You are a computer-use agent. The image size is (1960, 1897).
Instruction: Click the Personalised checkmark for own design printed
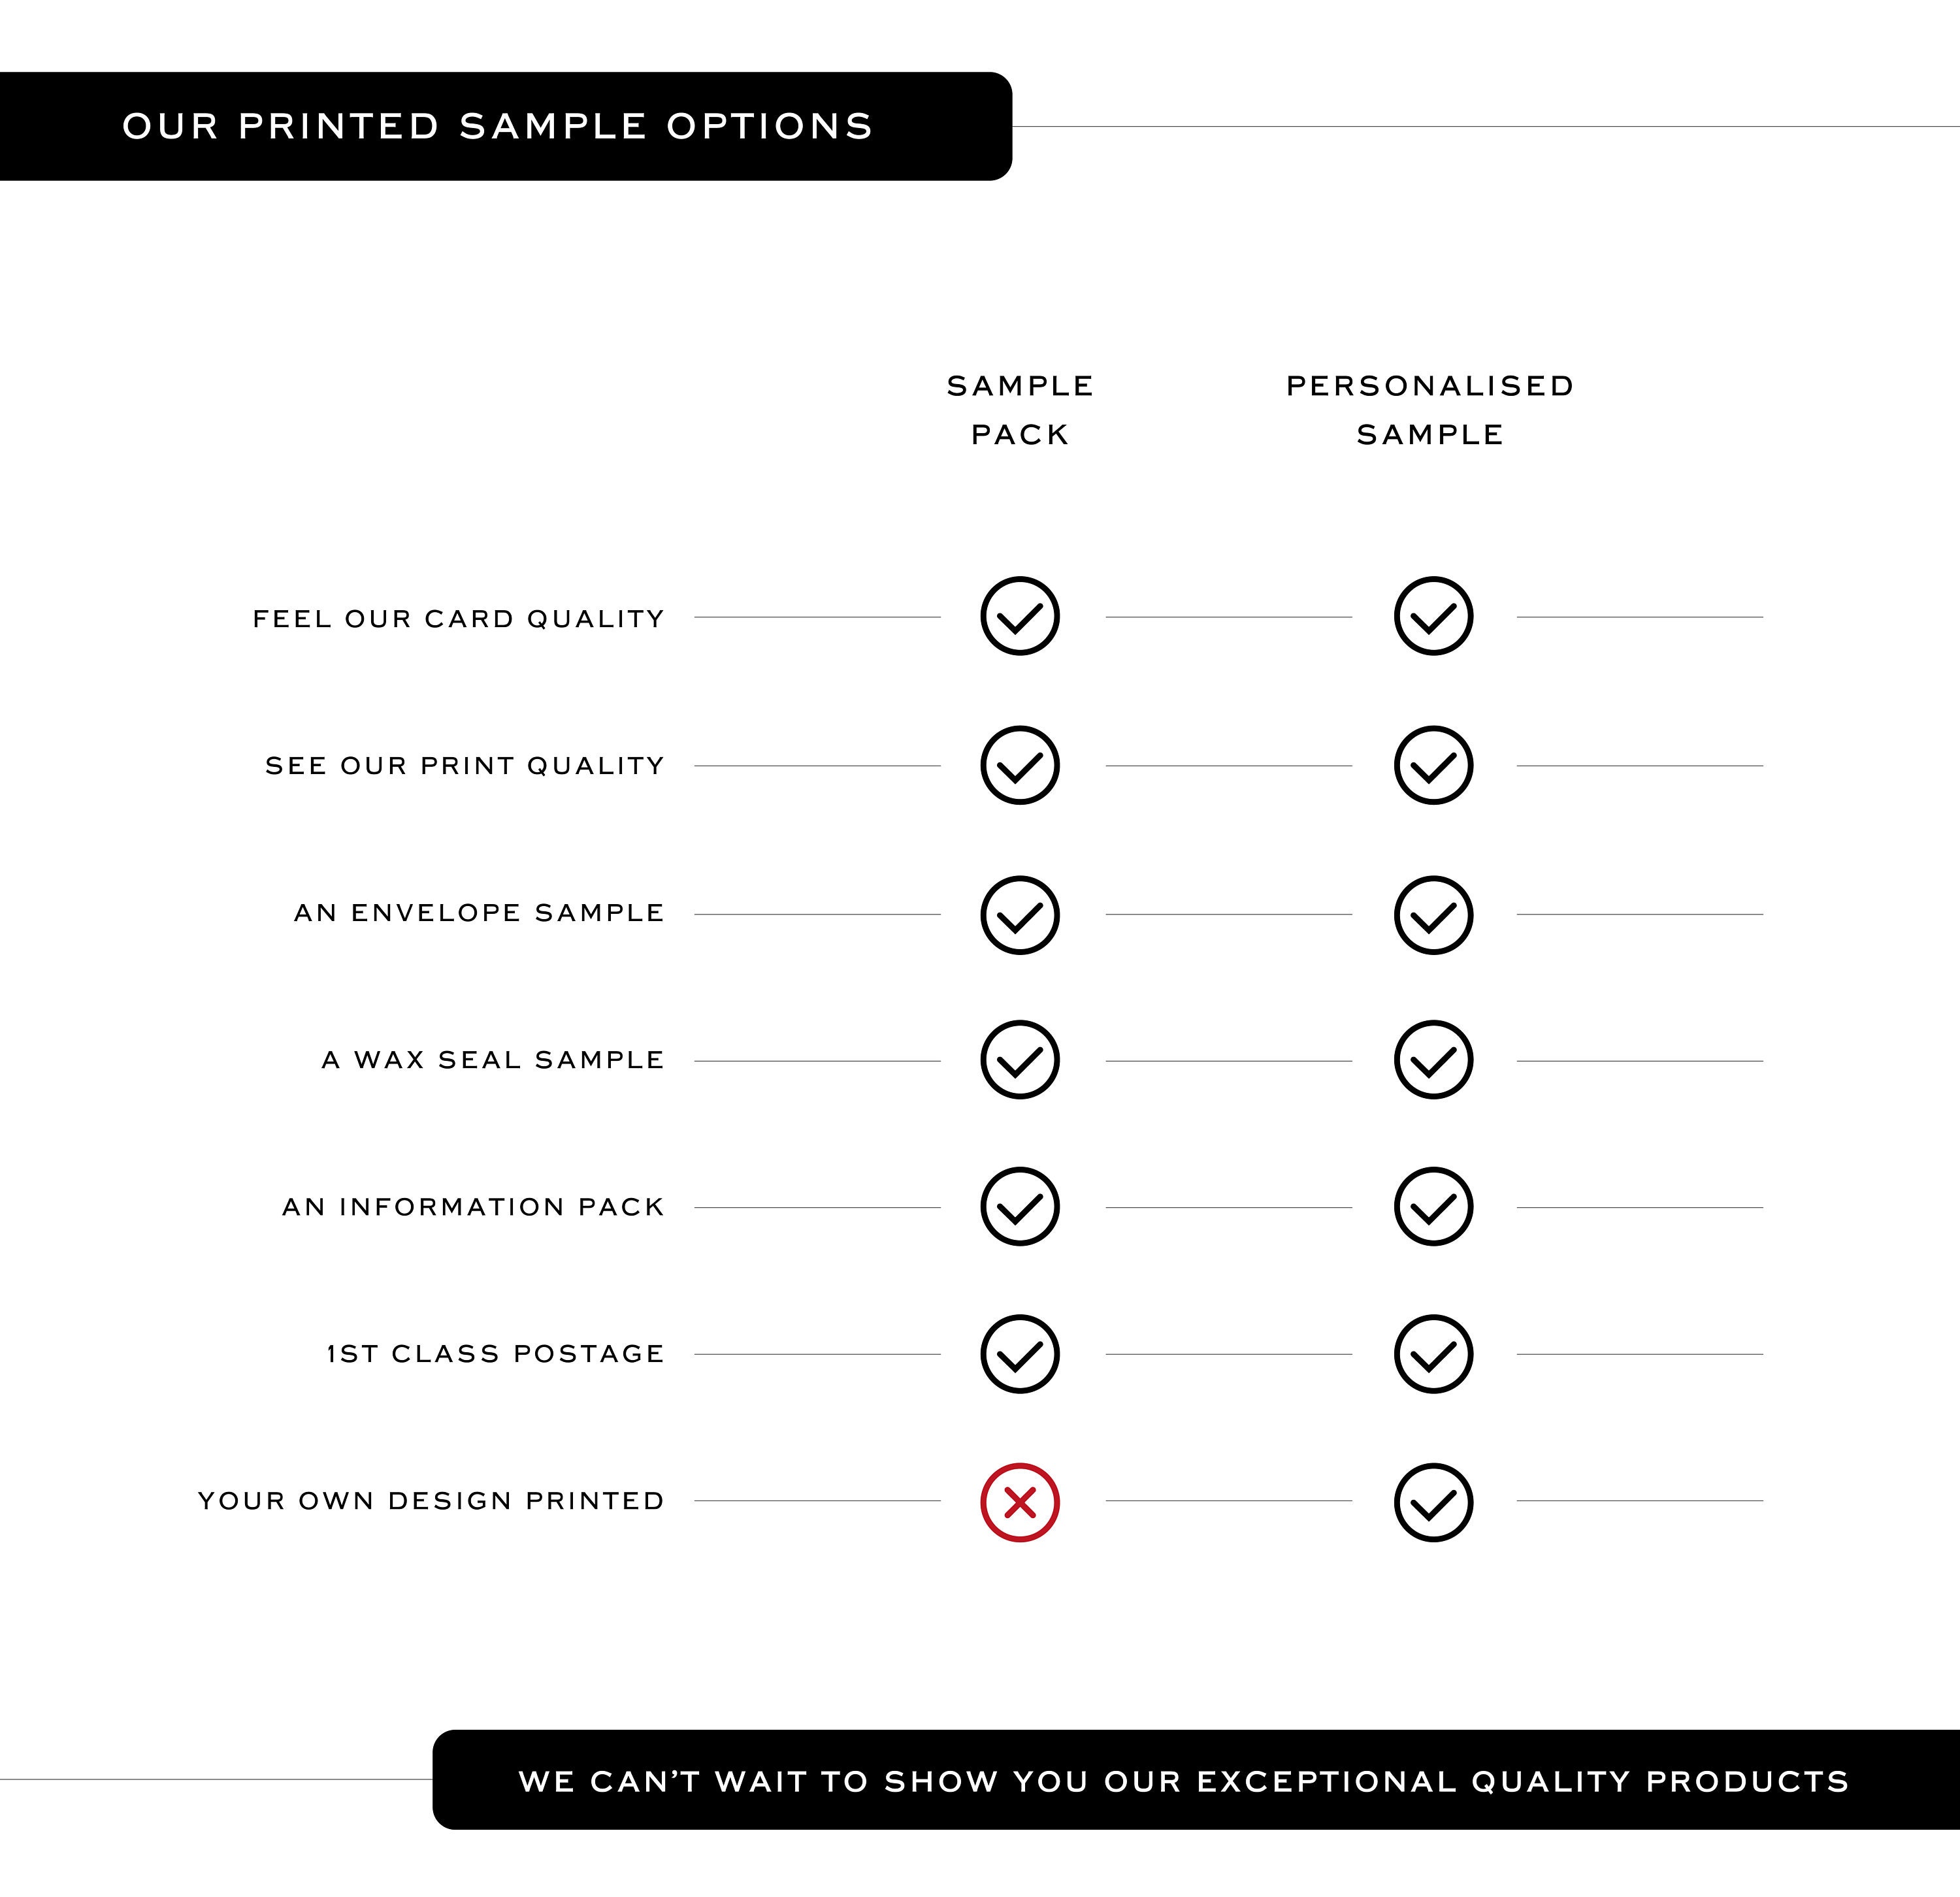tap(1433, 1502)
